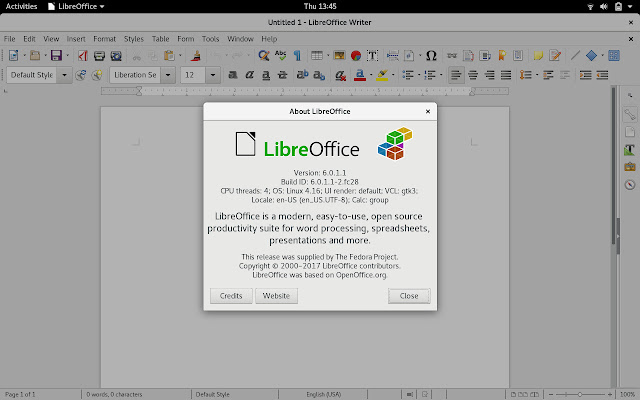This screenshot has height=400, width=640.
Task: Toggle Print Preview icon
Action: tap(116, 56)
